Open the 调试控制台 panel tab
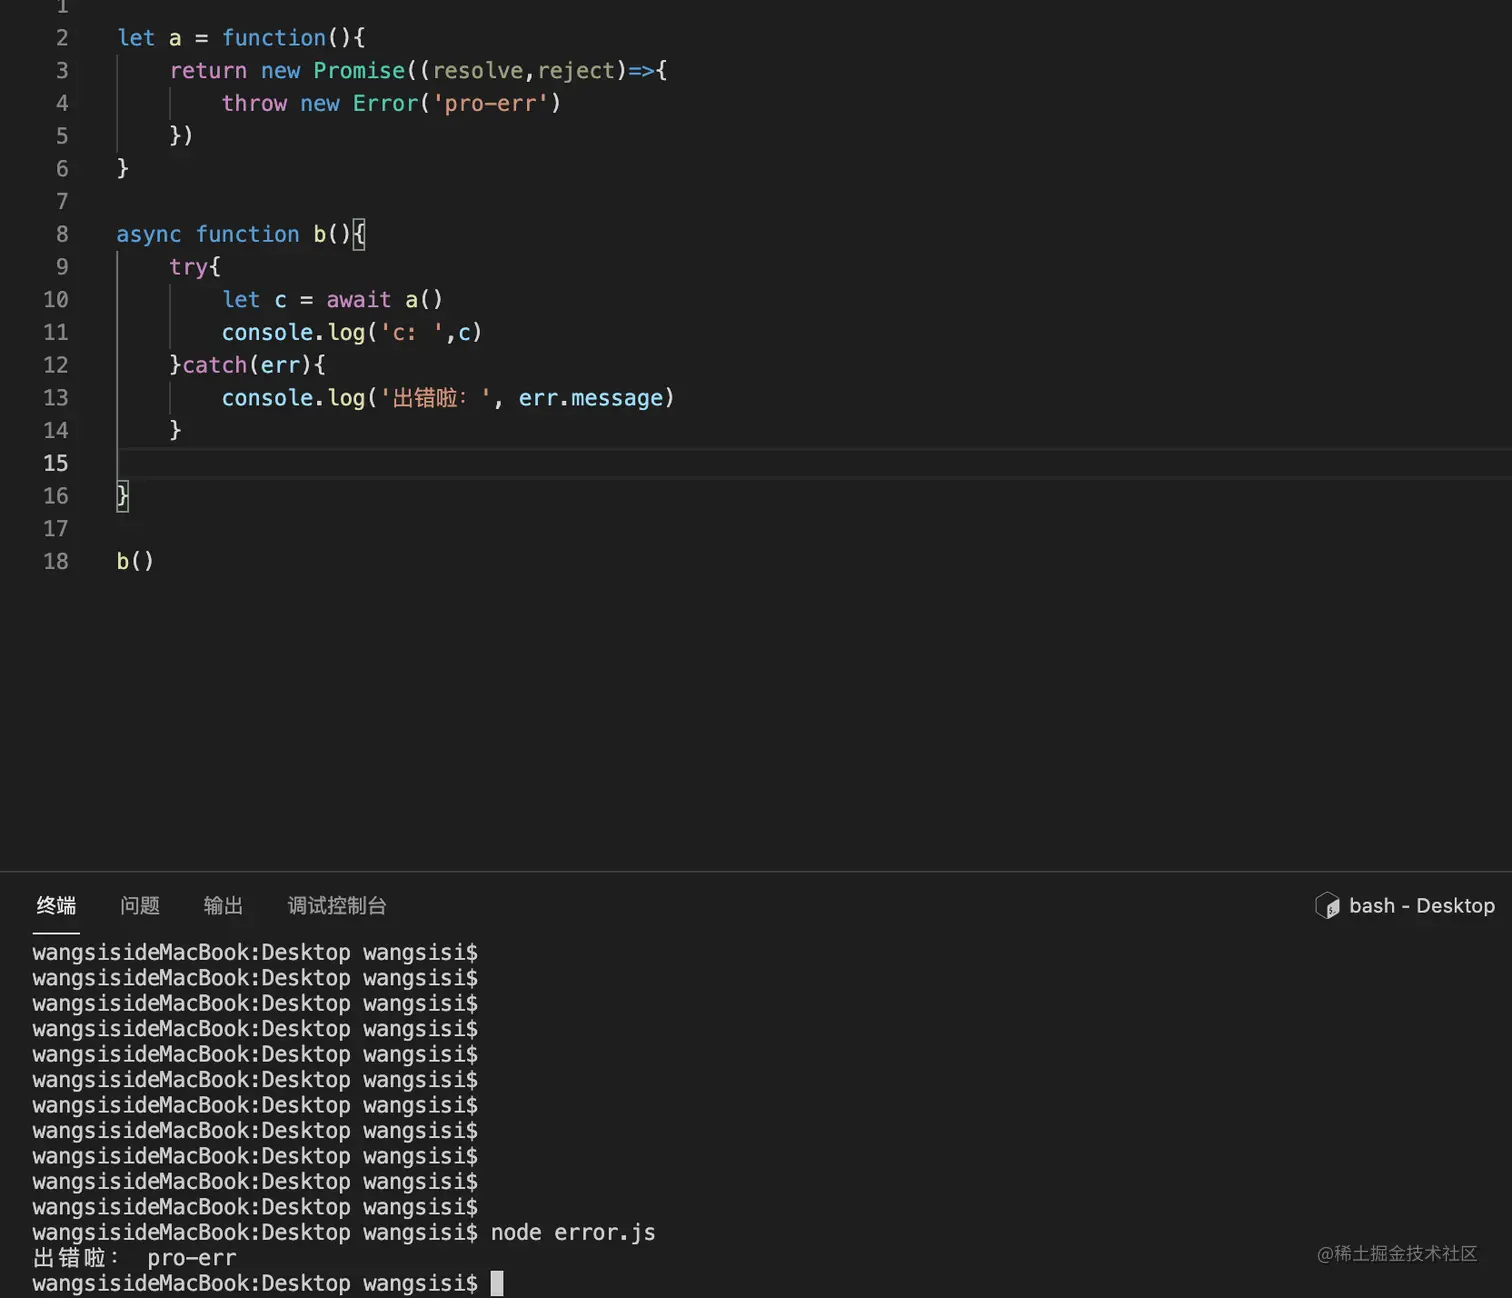Viewport: 1512px width, 1298px height. point(337,906)
